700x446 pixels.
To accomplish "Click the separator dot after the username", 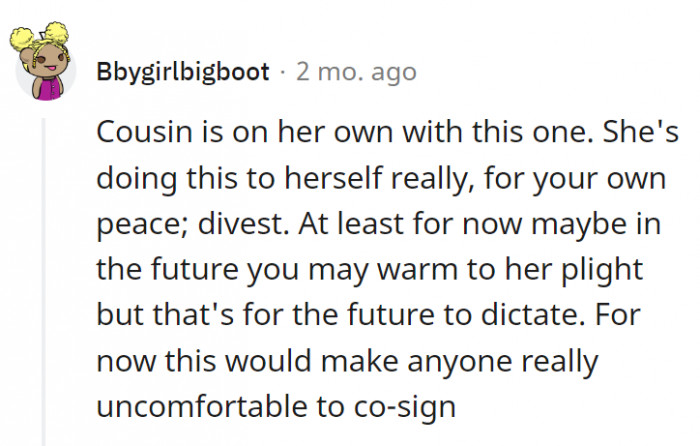I will tap(283, 72).
